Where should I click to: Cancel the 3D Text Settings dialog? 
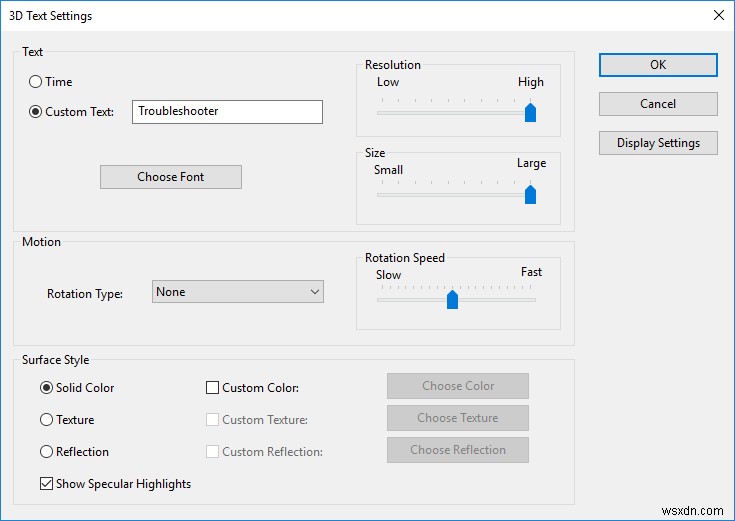click(658, 104)
